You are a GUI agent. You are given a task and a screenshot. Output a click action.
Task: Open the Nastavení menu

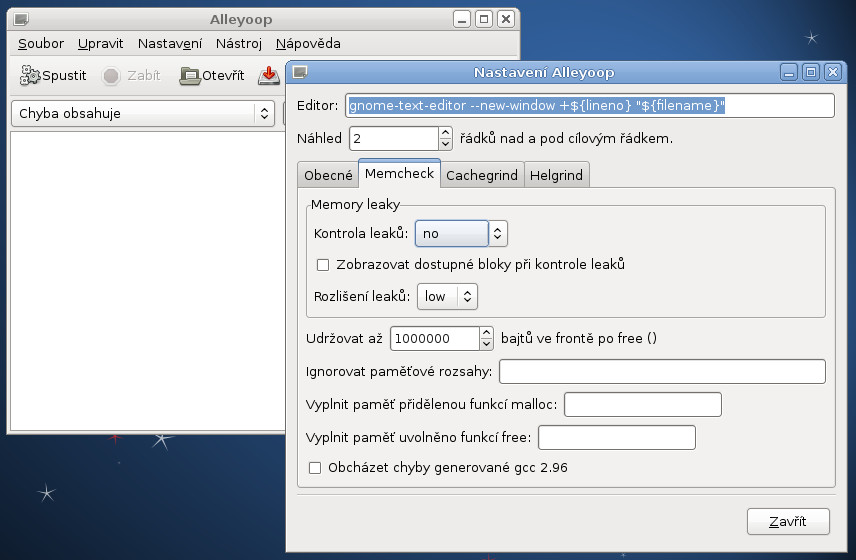(170, 44)
